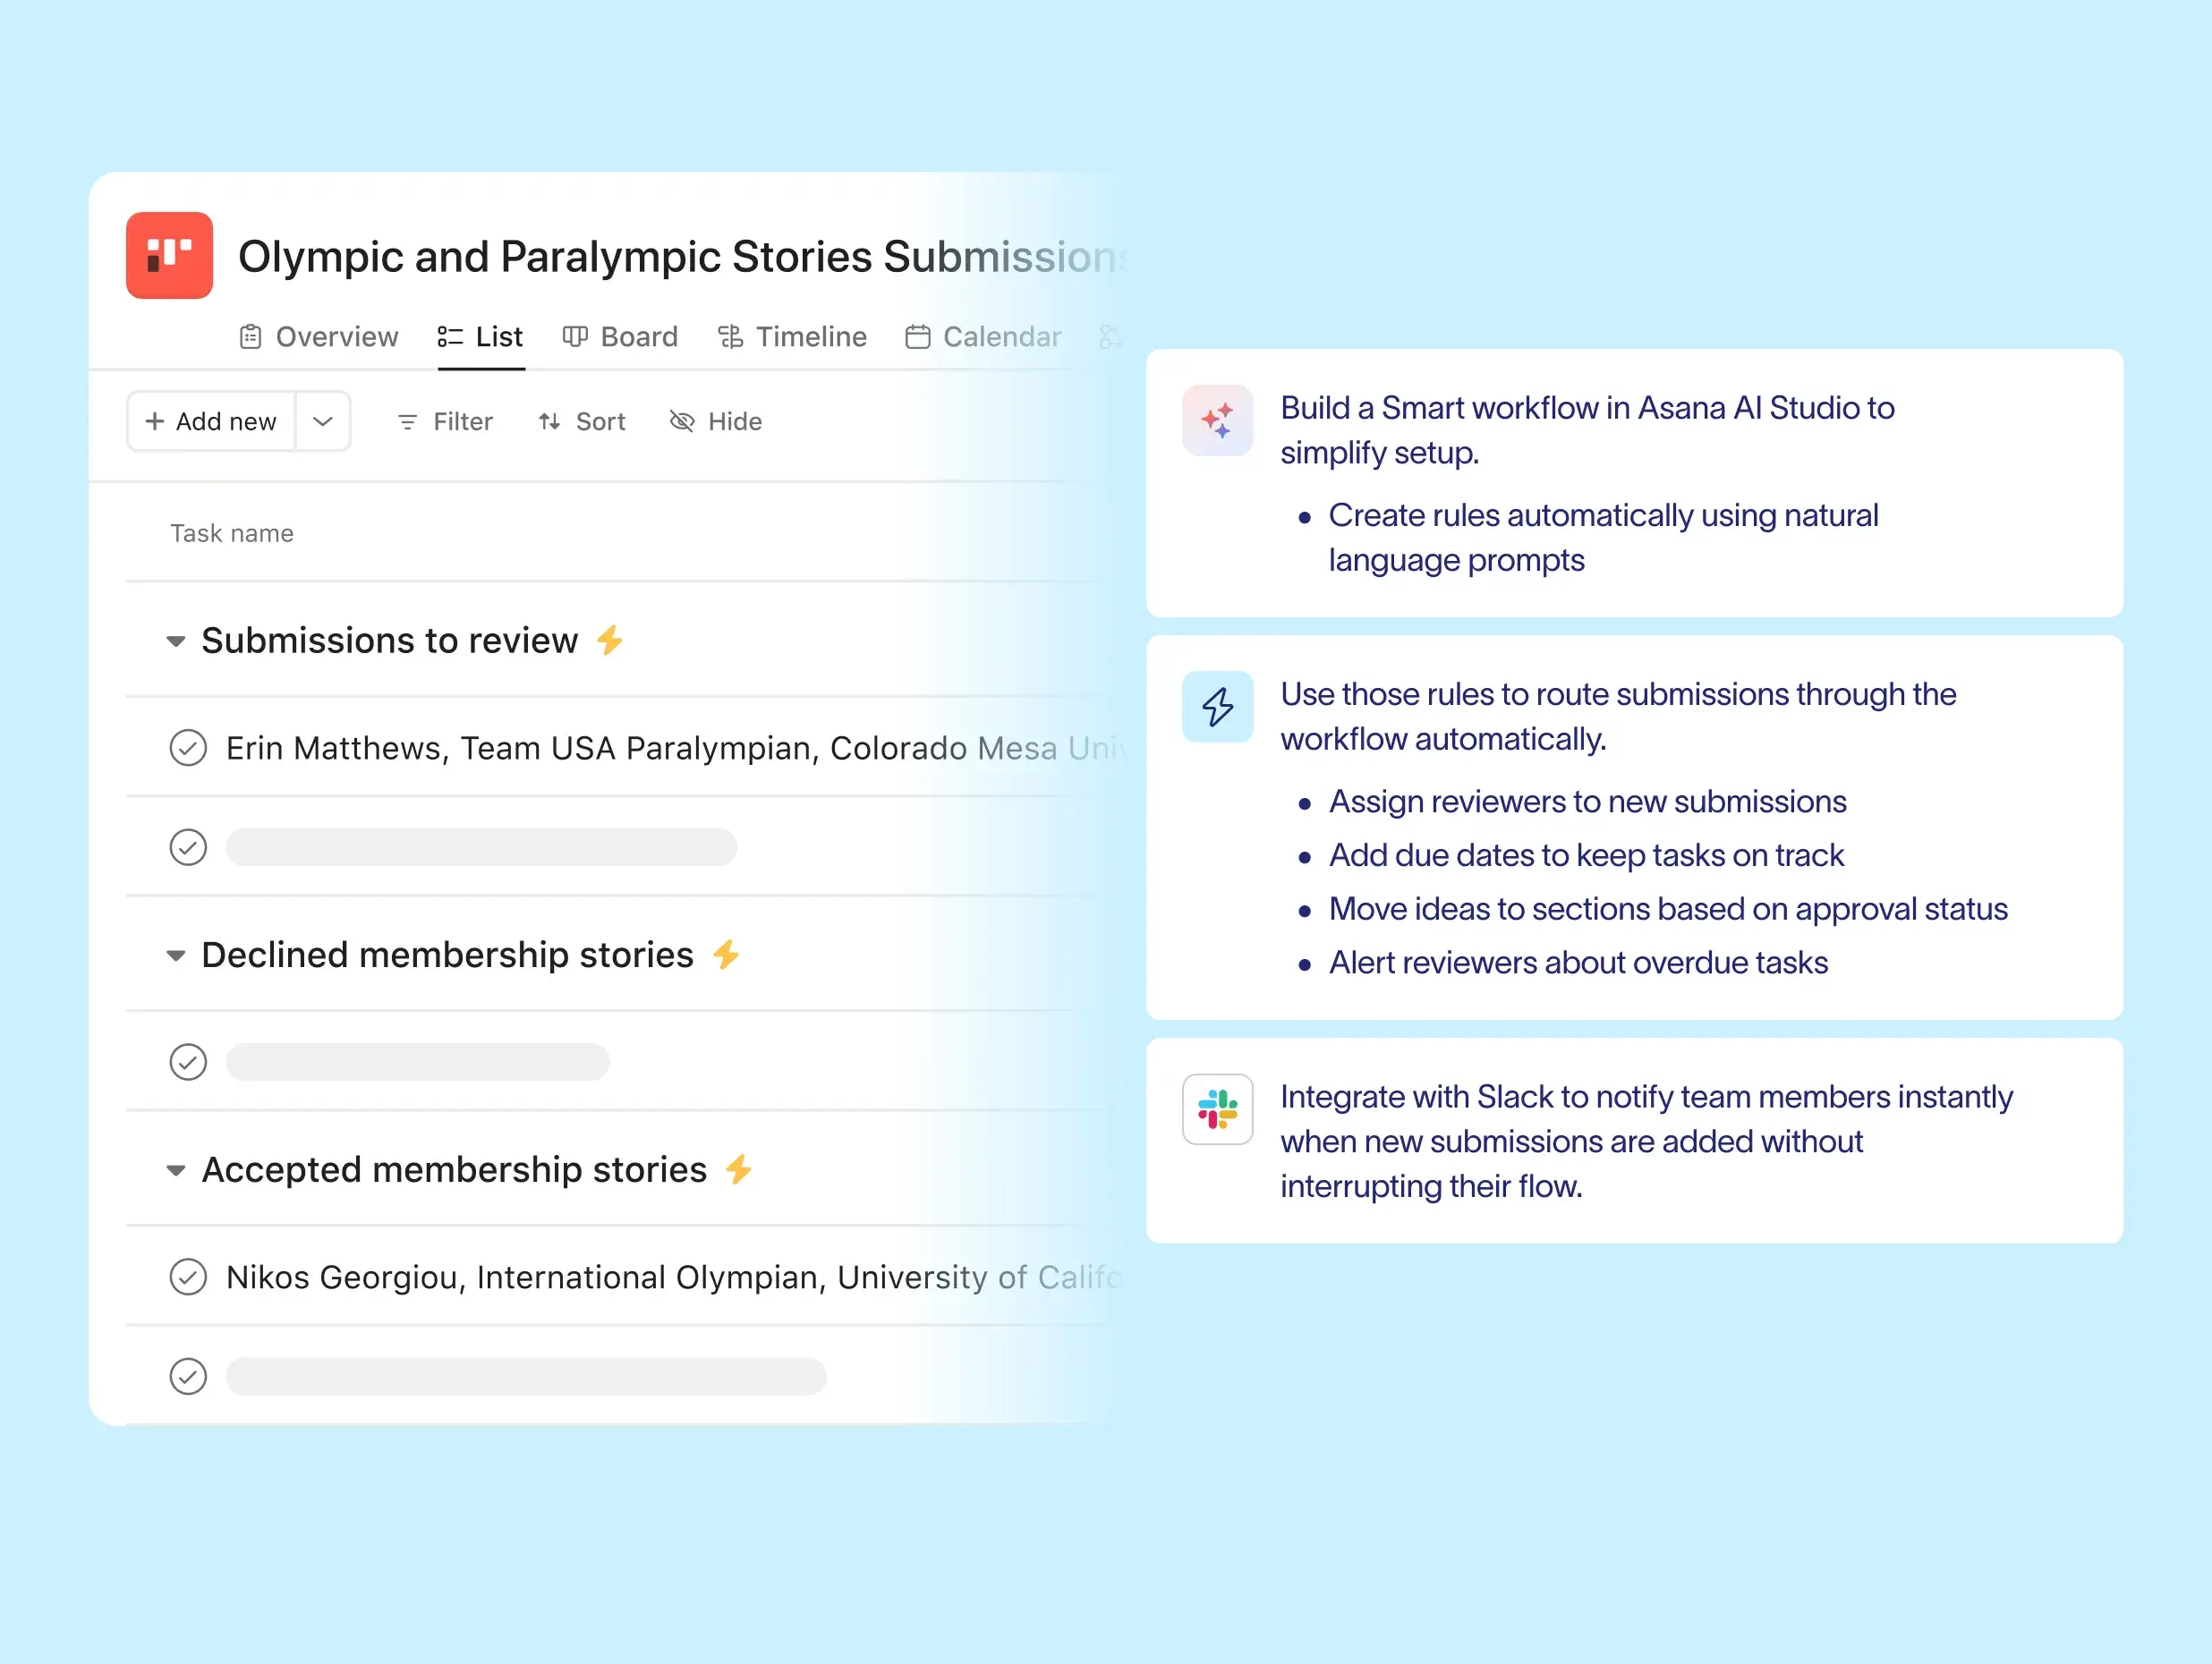2212x1664 pixels.
Task: Mark Nikos Georgiou task complete
Action: (188, 1277)
